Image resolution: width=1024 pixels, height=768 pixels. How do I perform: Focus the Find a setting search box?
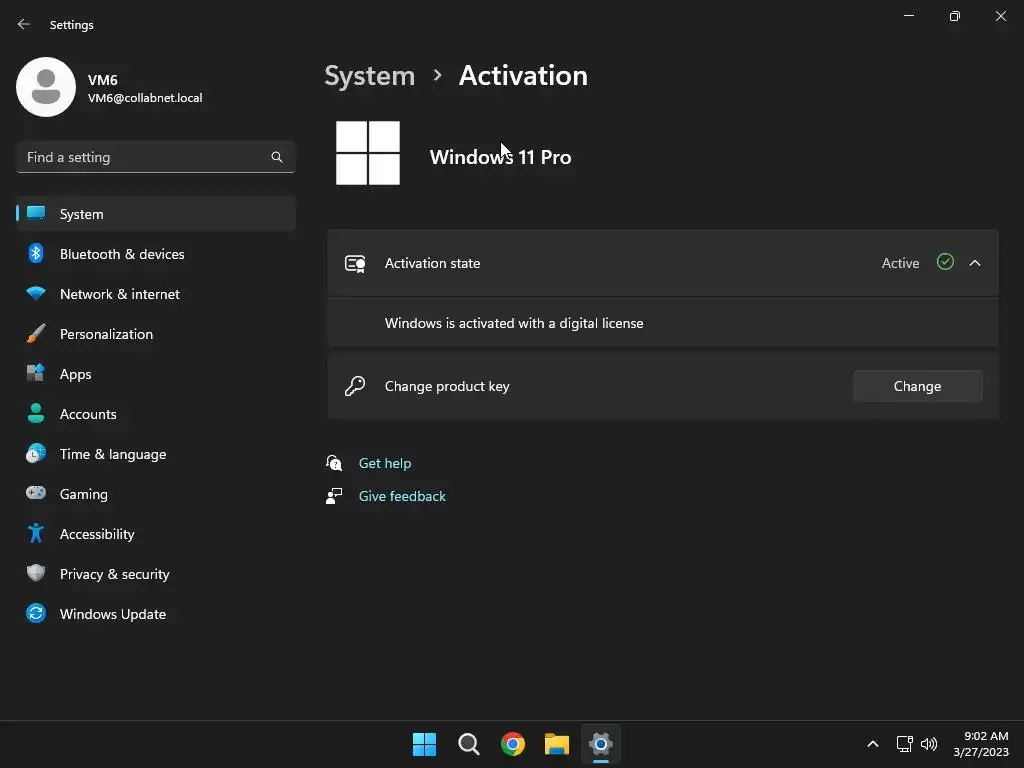155,157
